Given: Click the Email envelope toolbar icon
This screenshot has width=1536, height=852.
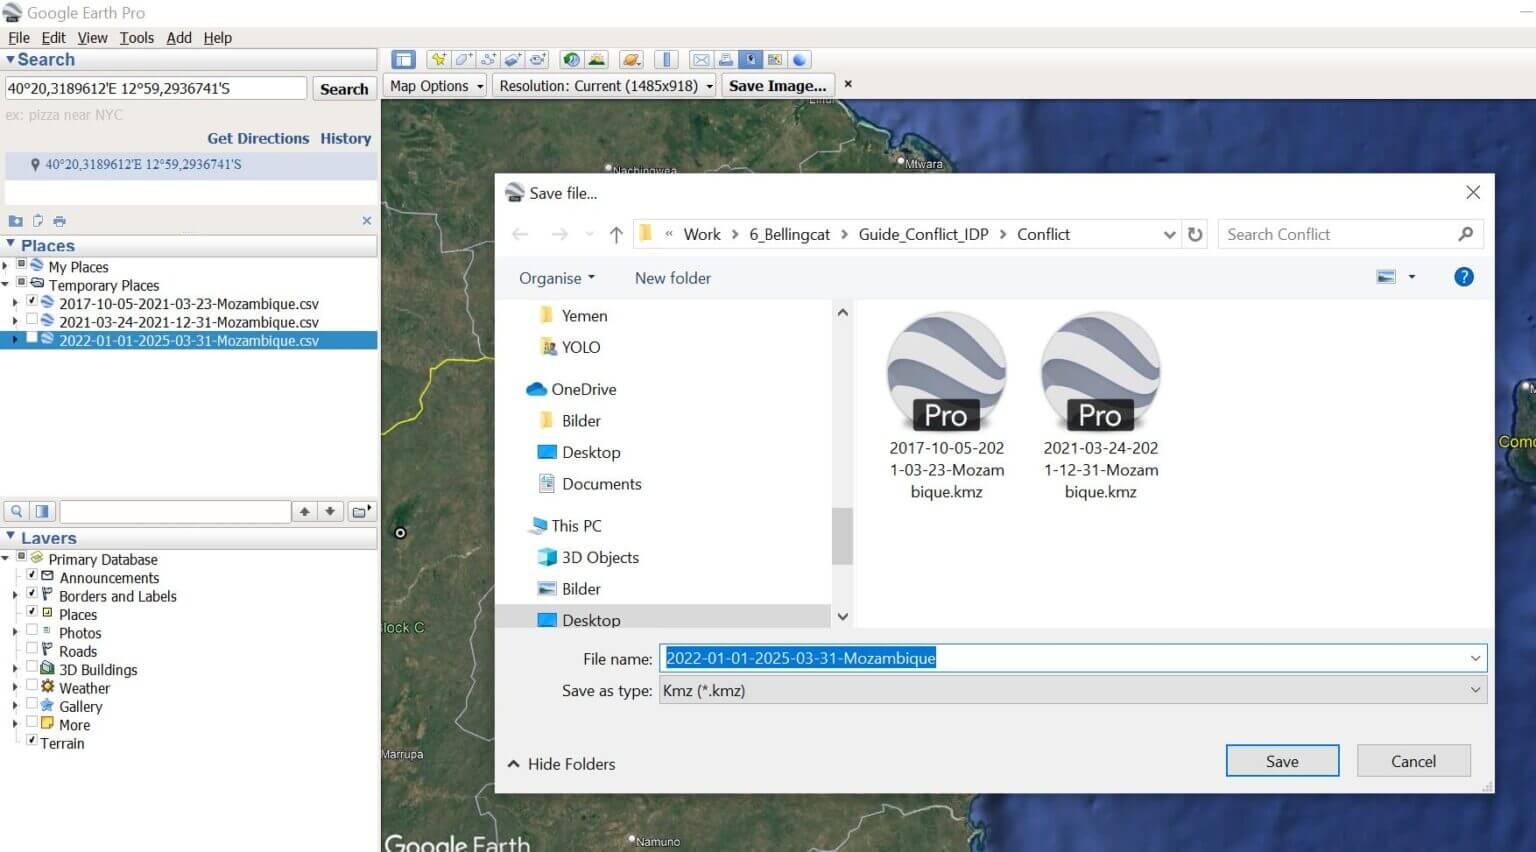Looking at the screenshot, I should click(701, 60).
